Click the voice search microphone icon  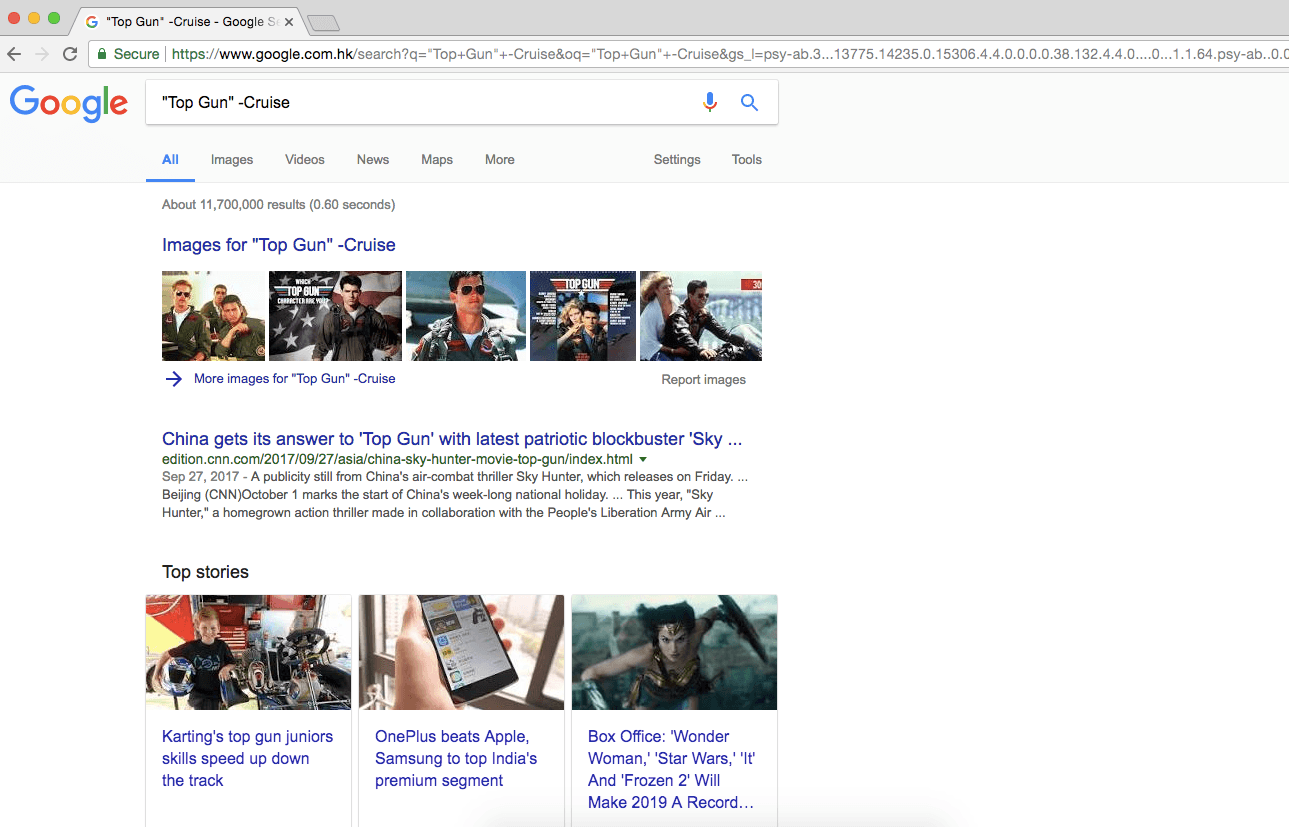(710, 102)
